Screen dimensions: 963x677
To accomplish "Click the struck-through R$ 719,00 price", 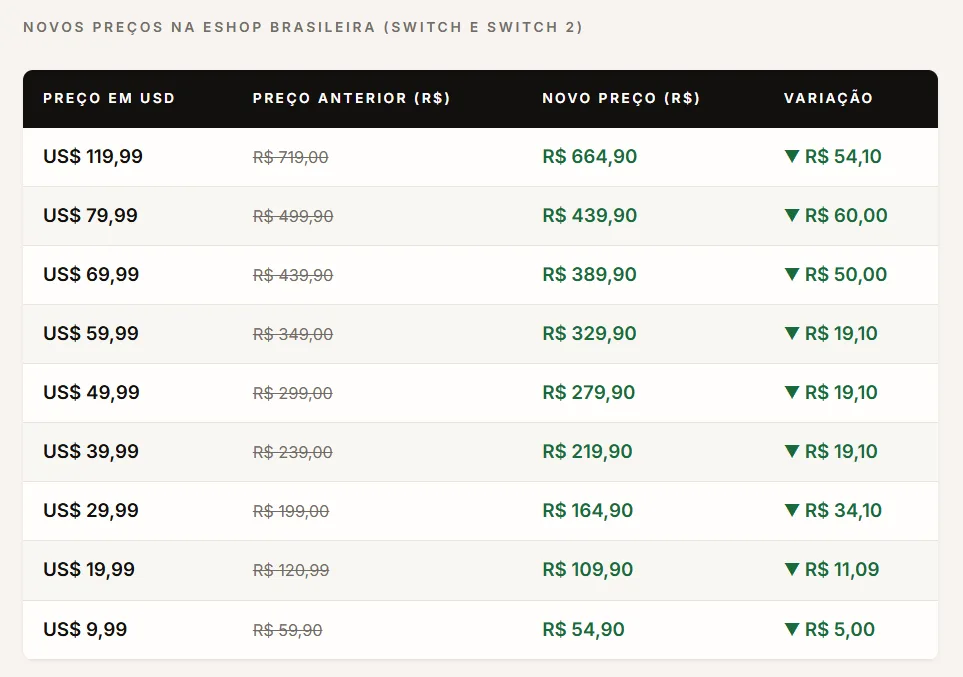I will [x=291, y=157].
